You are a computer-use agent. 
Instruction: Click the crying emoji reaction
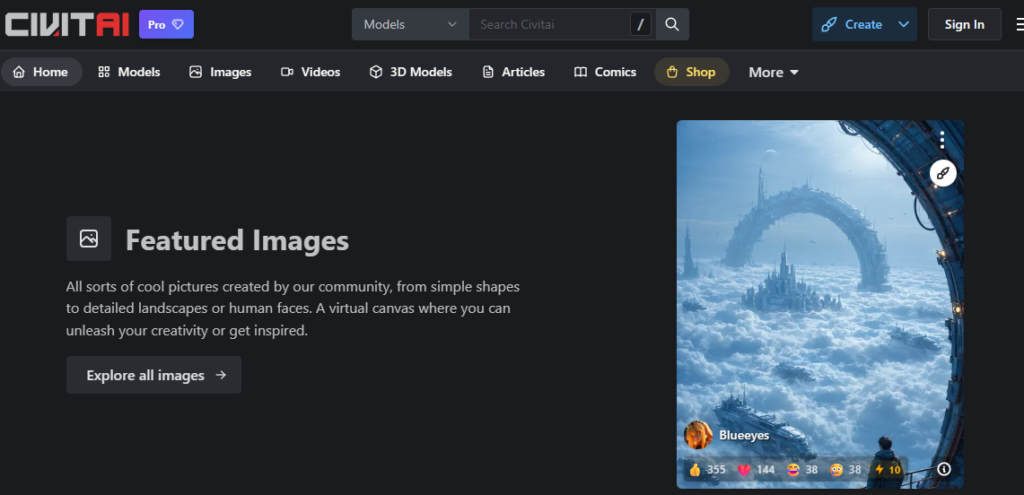(x=846, y=470)
